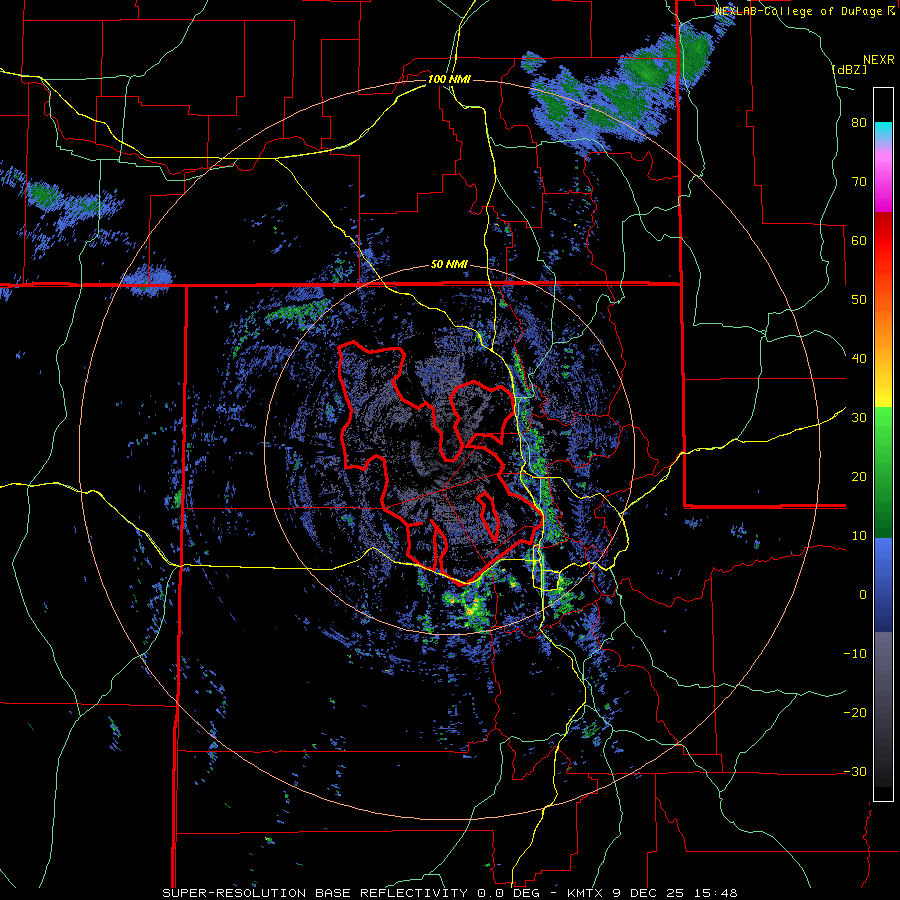Click the -30 value on the dBZ scale
This screenshot has width=900, height=900.
coord(855,771)
